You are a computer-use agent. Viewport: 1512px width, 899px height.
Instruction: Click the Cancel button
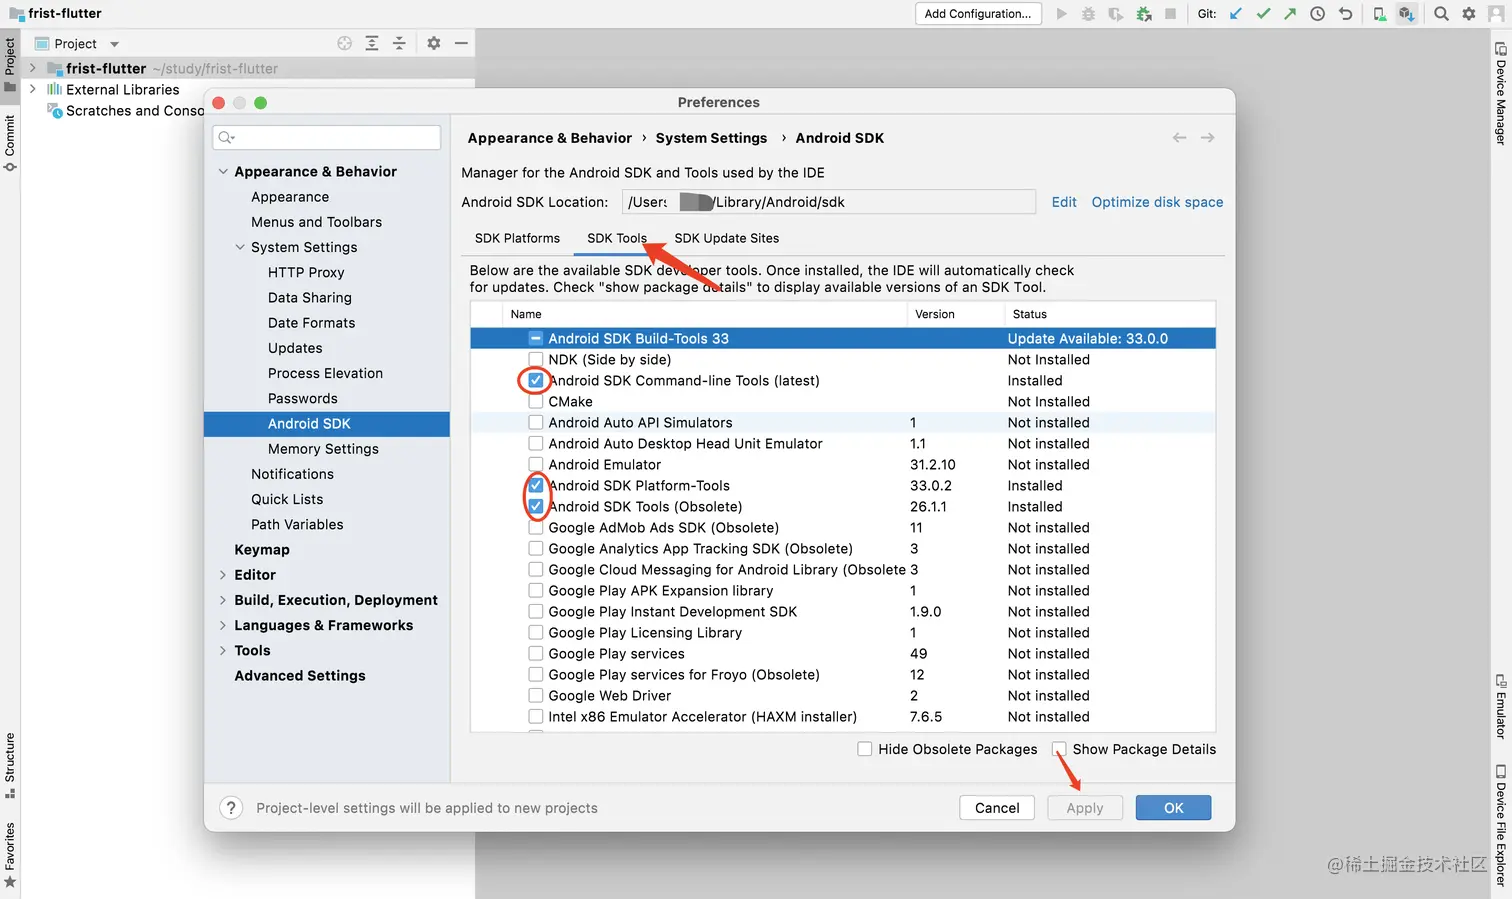(997, 808)
